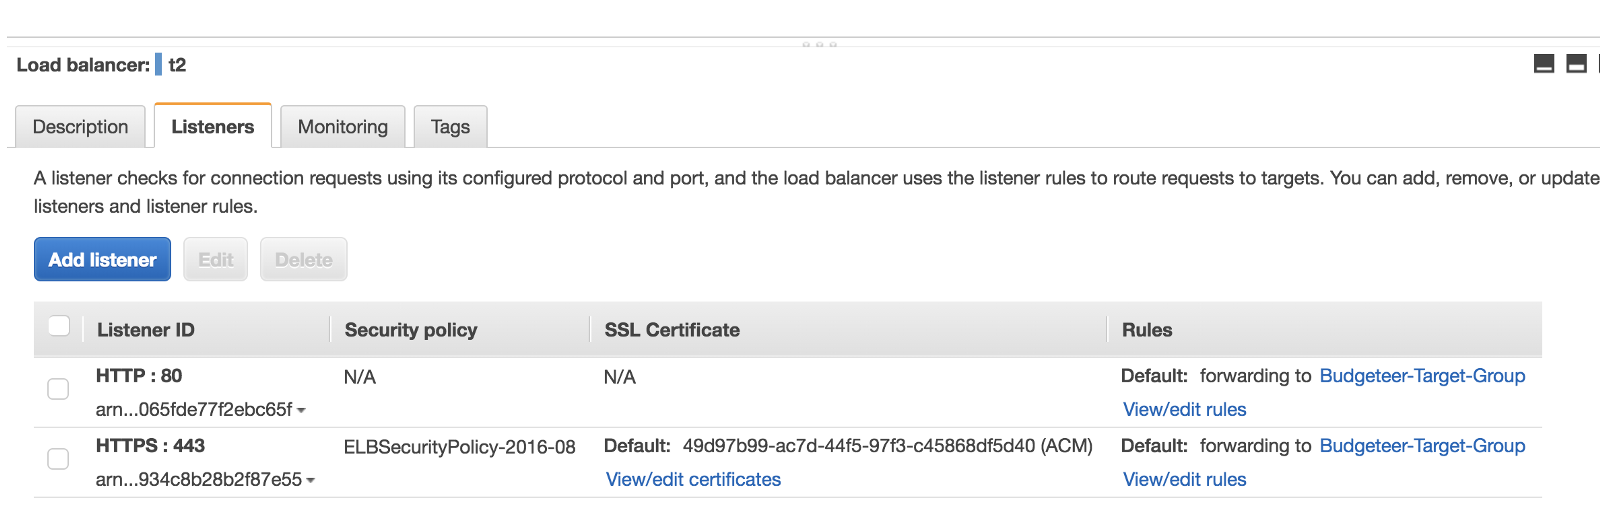Go to the Tags tab
This screenshot has height=522, width=1600.
(x=450, y=127)
